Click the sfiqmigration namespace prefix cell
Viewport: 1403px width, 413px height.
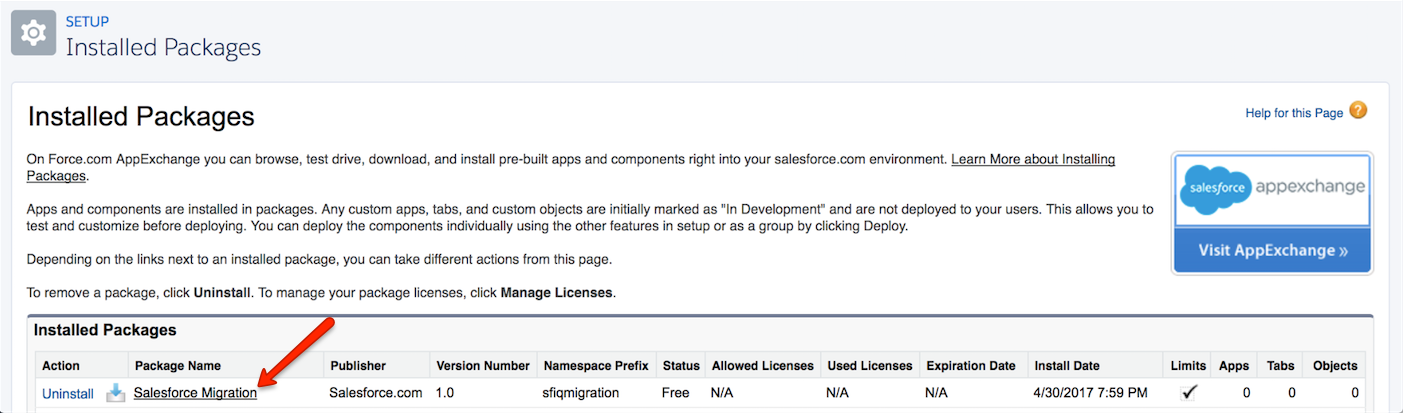[x=581, y=393]
